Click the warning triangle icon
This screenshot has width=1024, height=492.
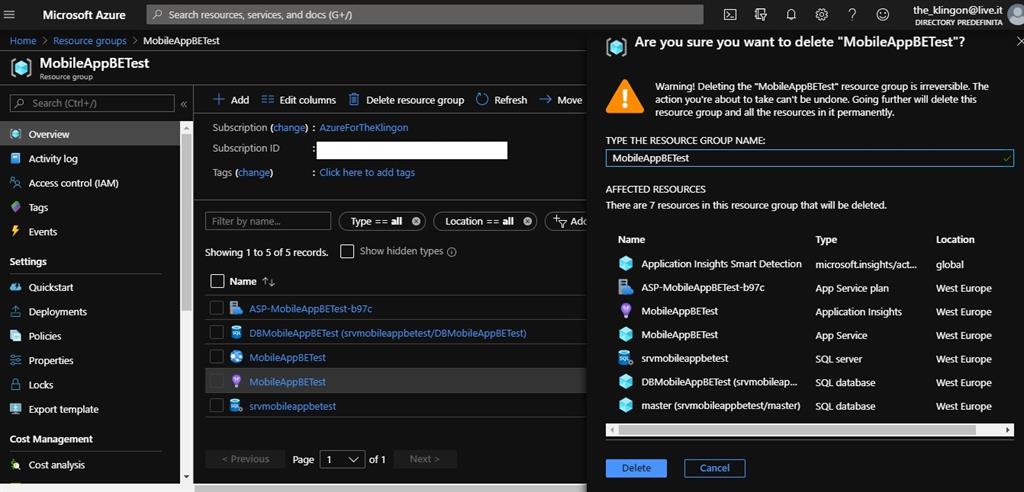624,97
